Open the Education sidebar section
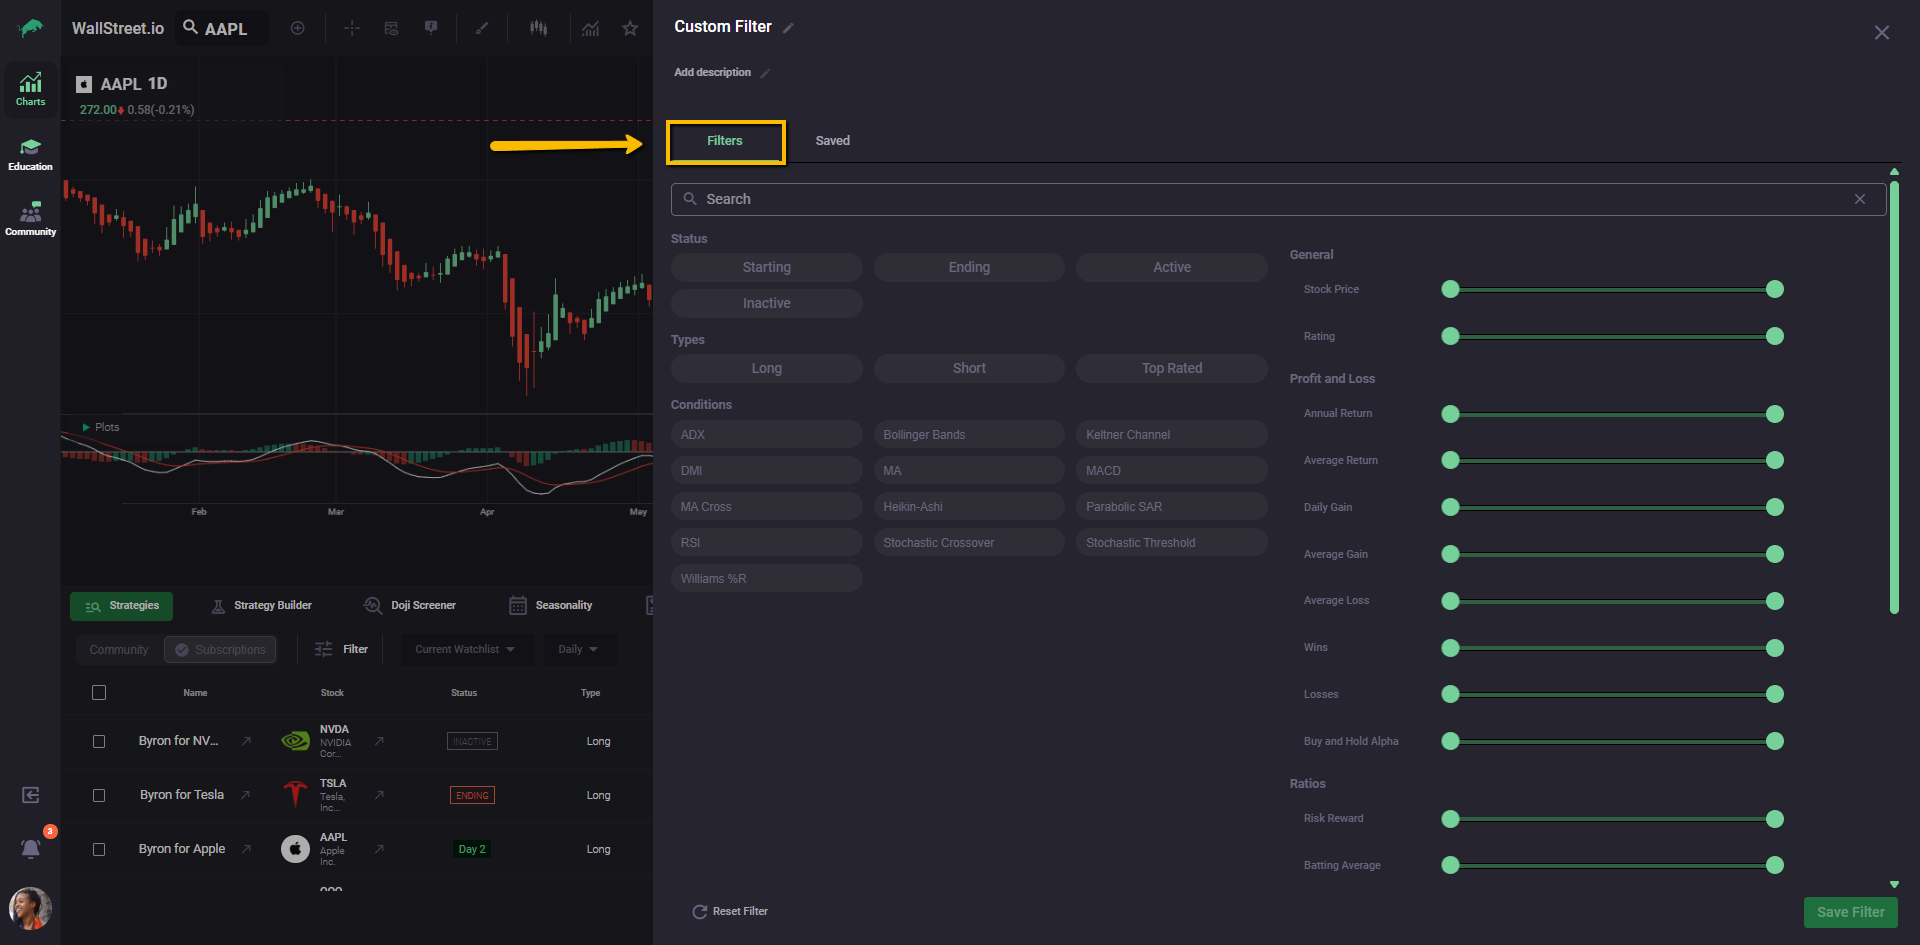Viewport: 1920px width, 945px height. (x=30, y=155)
